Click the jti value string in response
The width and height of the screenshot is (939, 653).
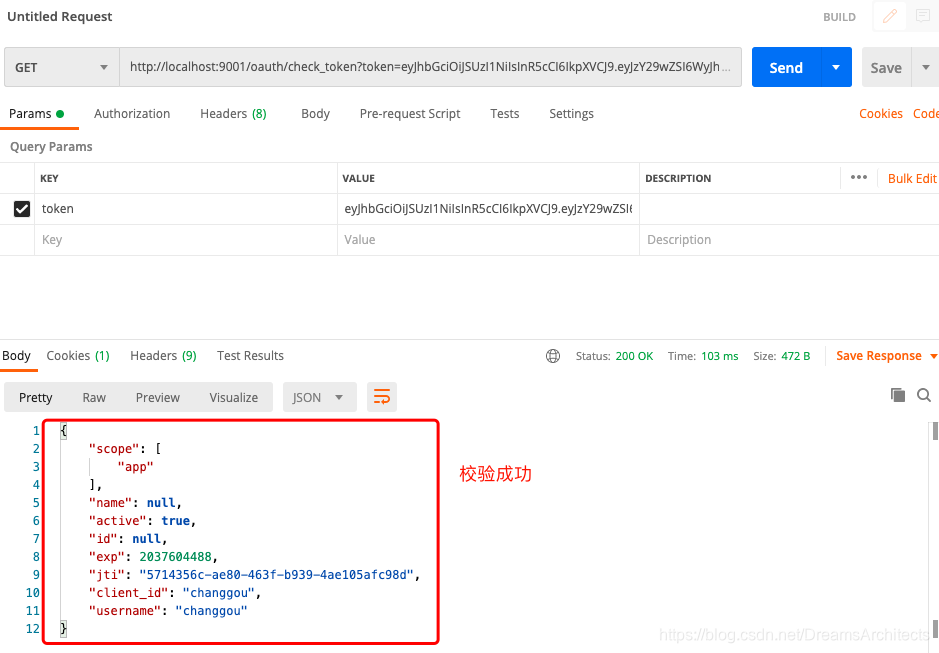[x=276, y=575]
